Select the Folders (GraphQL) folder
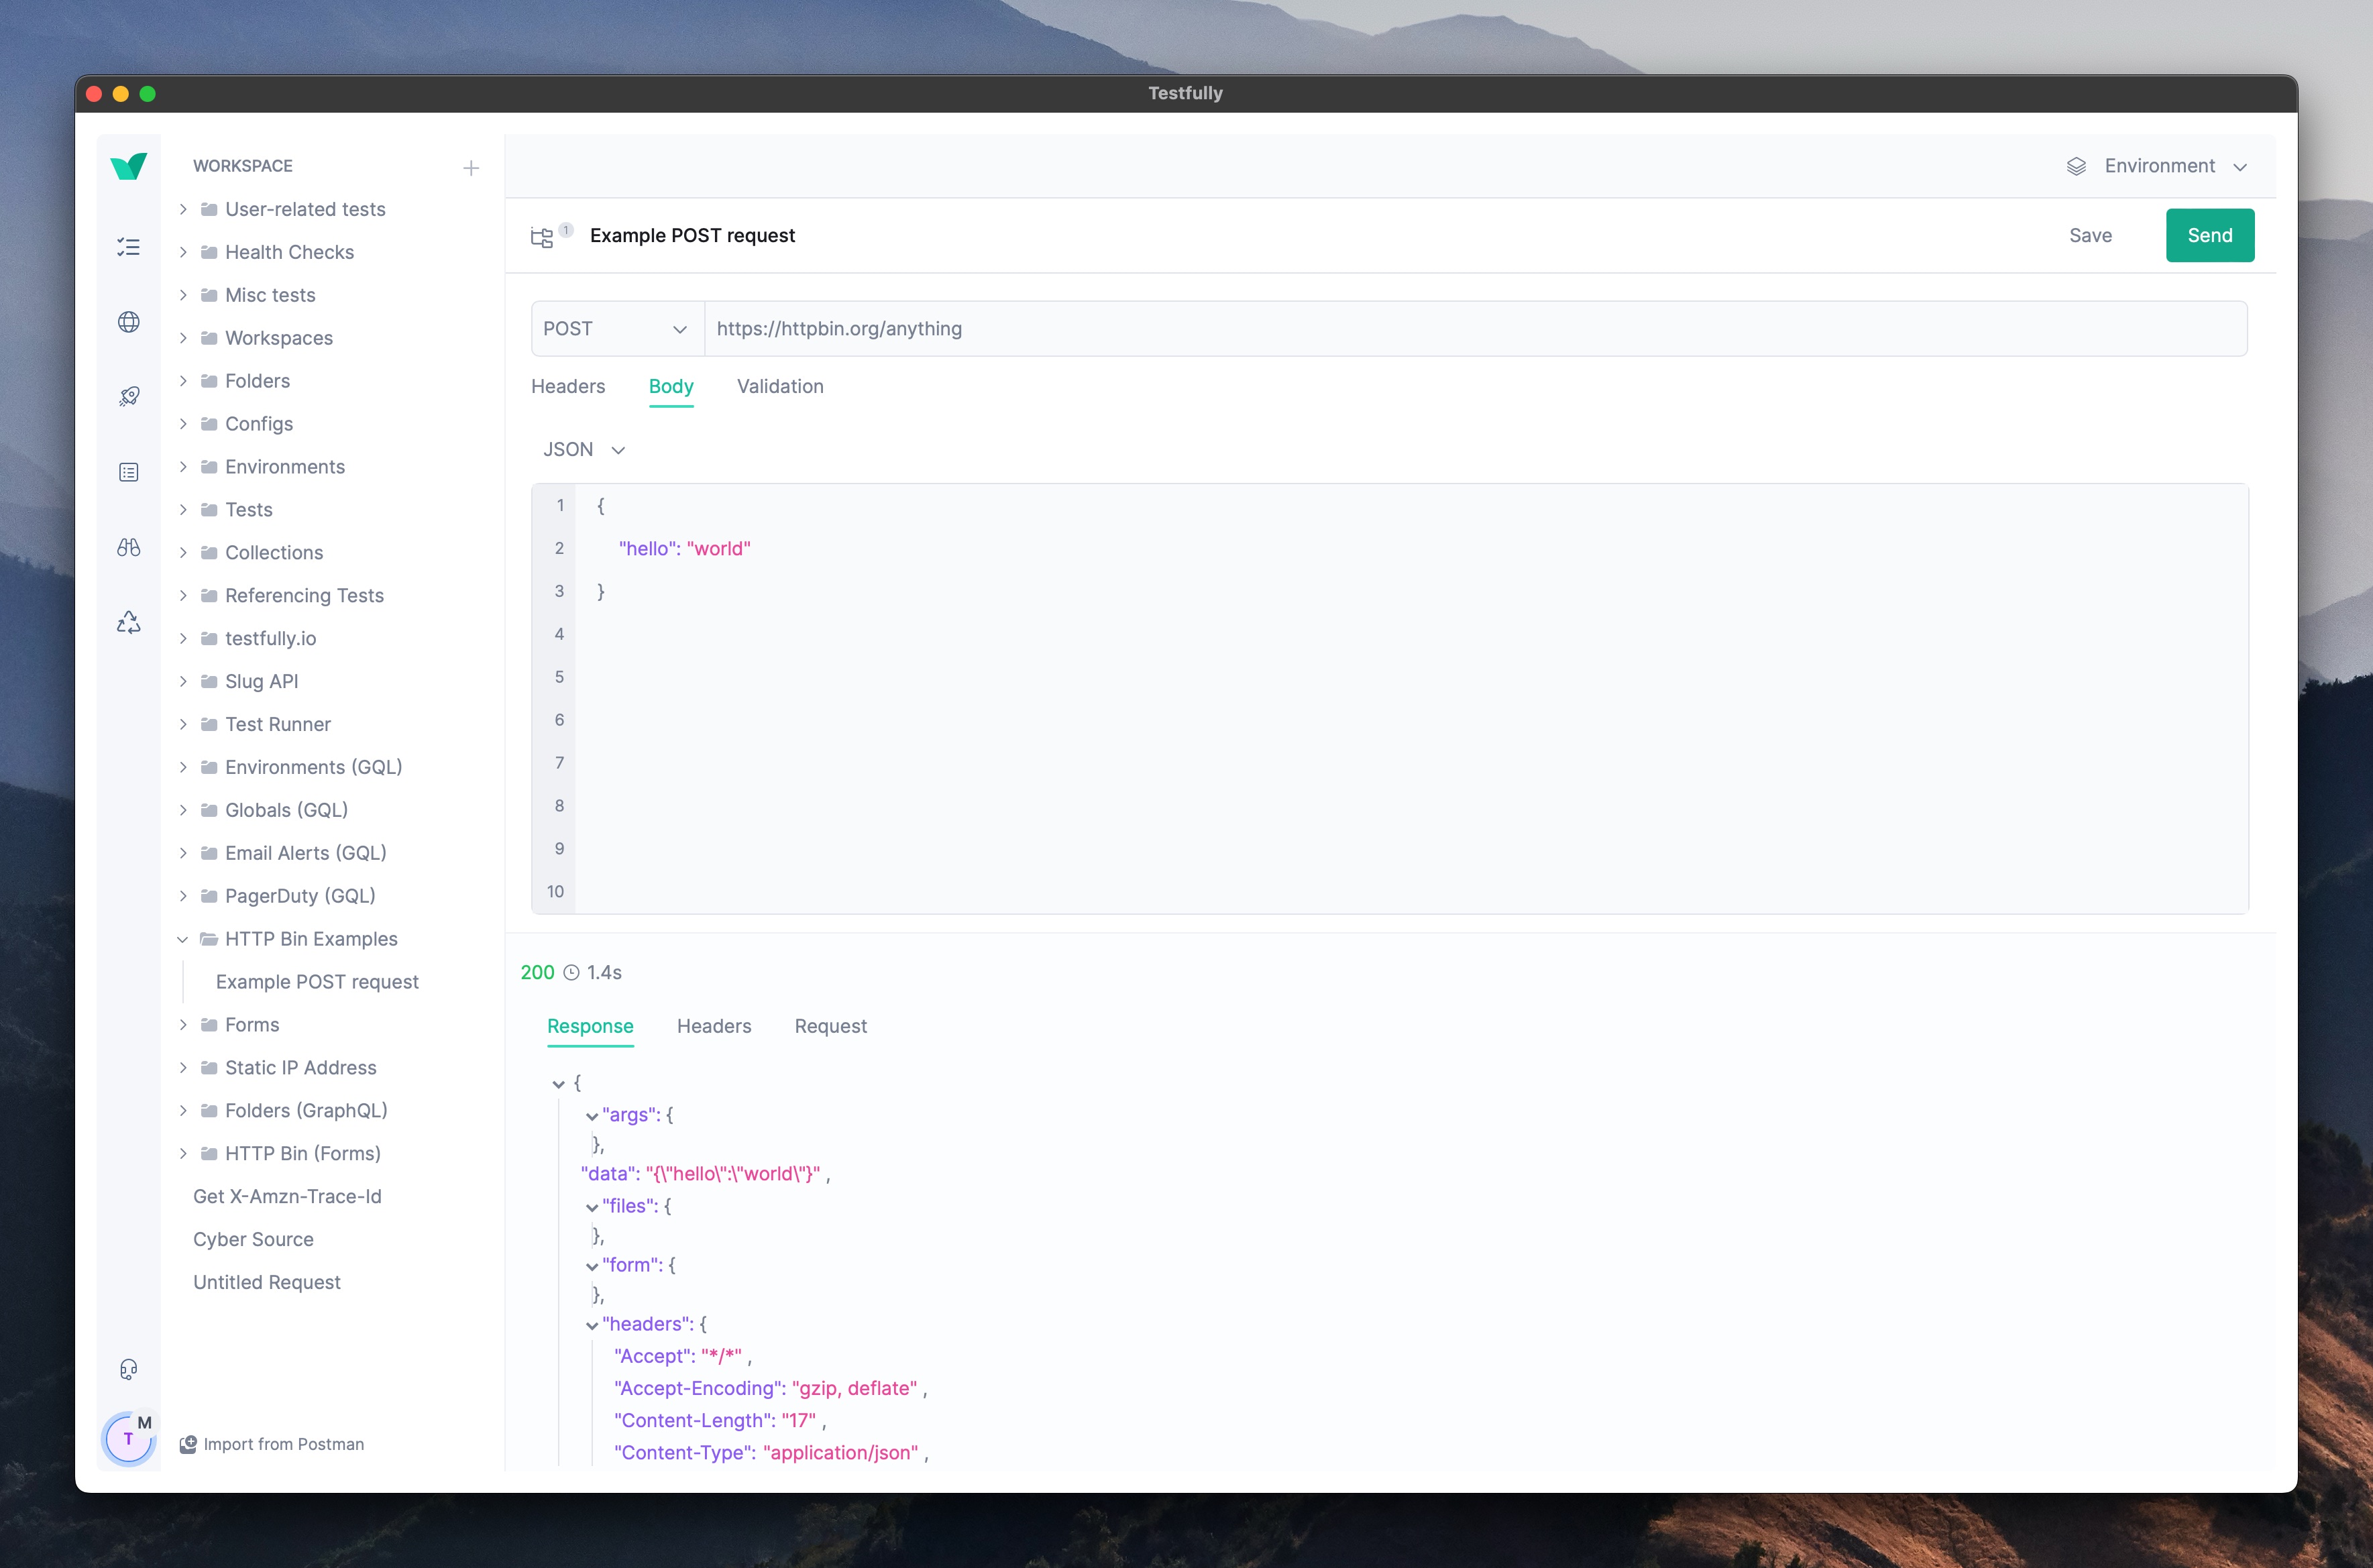This screenshot has height=1568, width=2373. (x=307, y=1111)
